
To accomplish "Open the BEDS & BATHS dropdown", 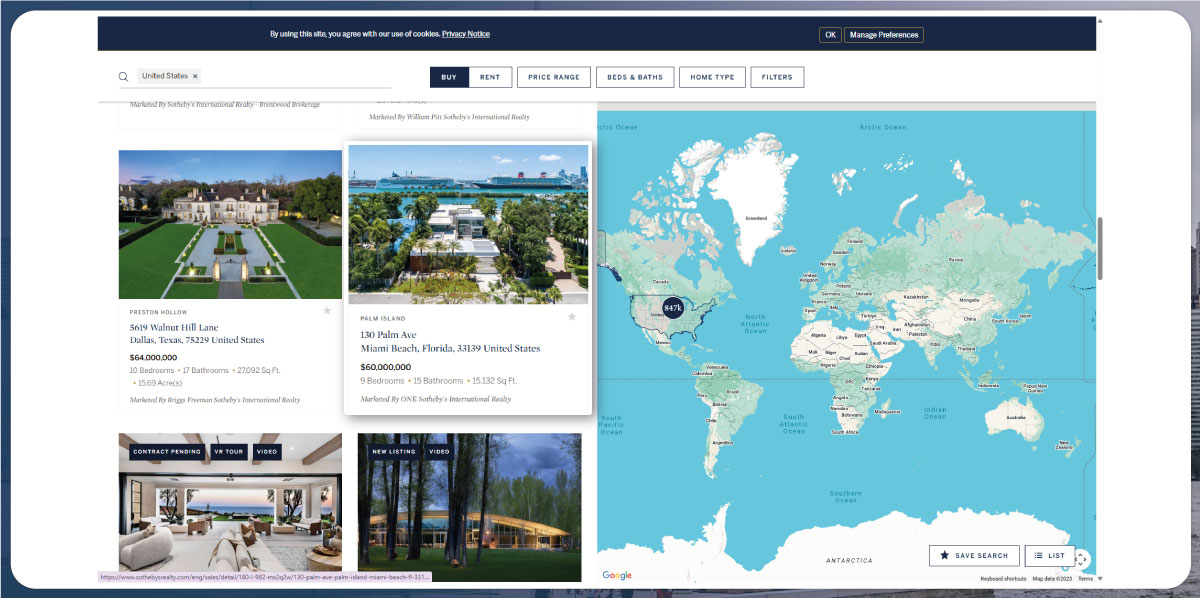I will [x=635, y=77].
